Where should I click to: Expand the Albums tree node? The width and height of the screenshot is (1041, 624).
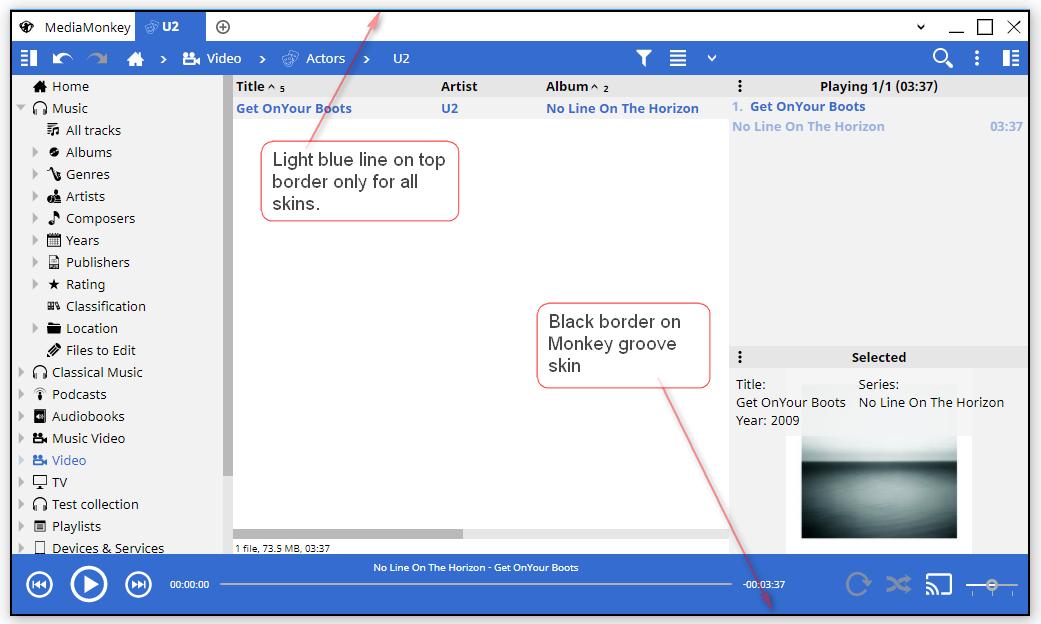pyautogui.click(x=36, y=152)
